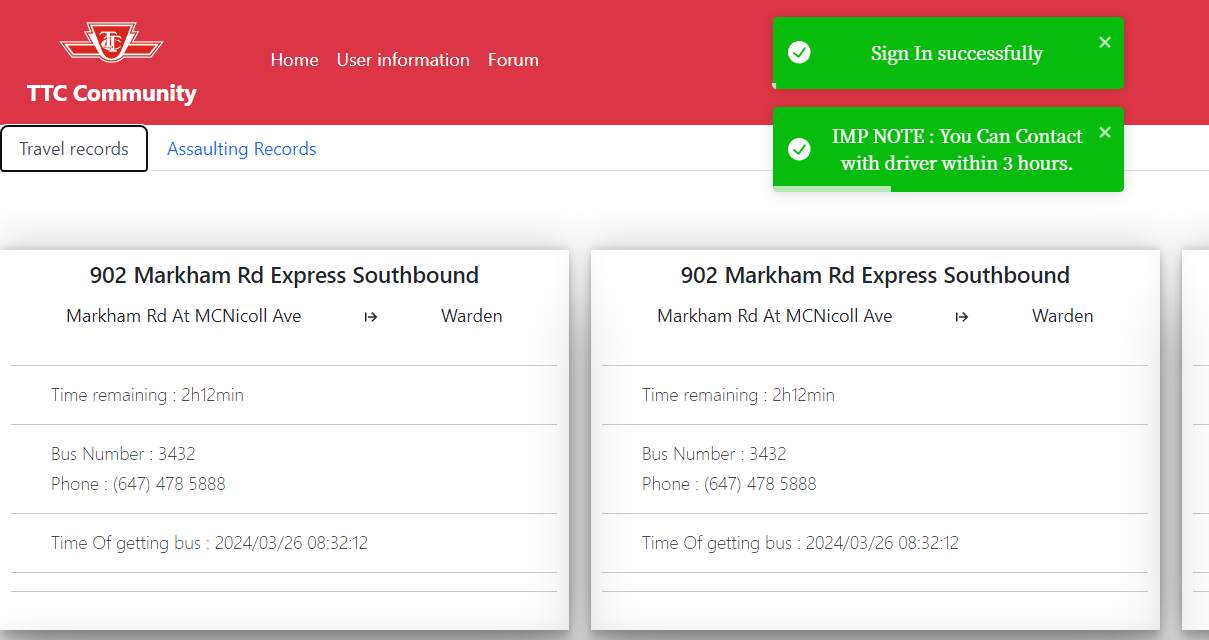Select the Travel records tab
Image resolution: width=1209 pixels, height=640 pixels.
pyautogui.click(x=74, y=149)
